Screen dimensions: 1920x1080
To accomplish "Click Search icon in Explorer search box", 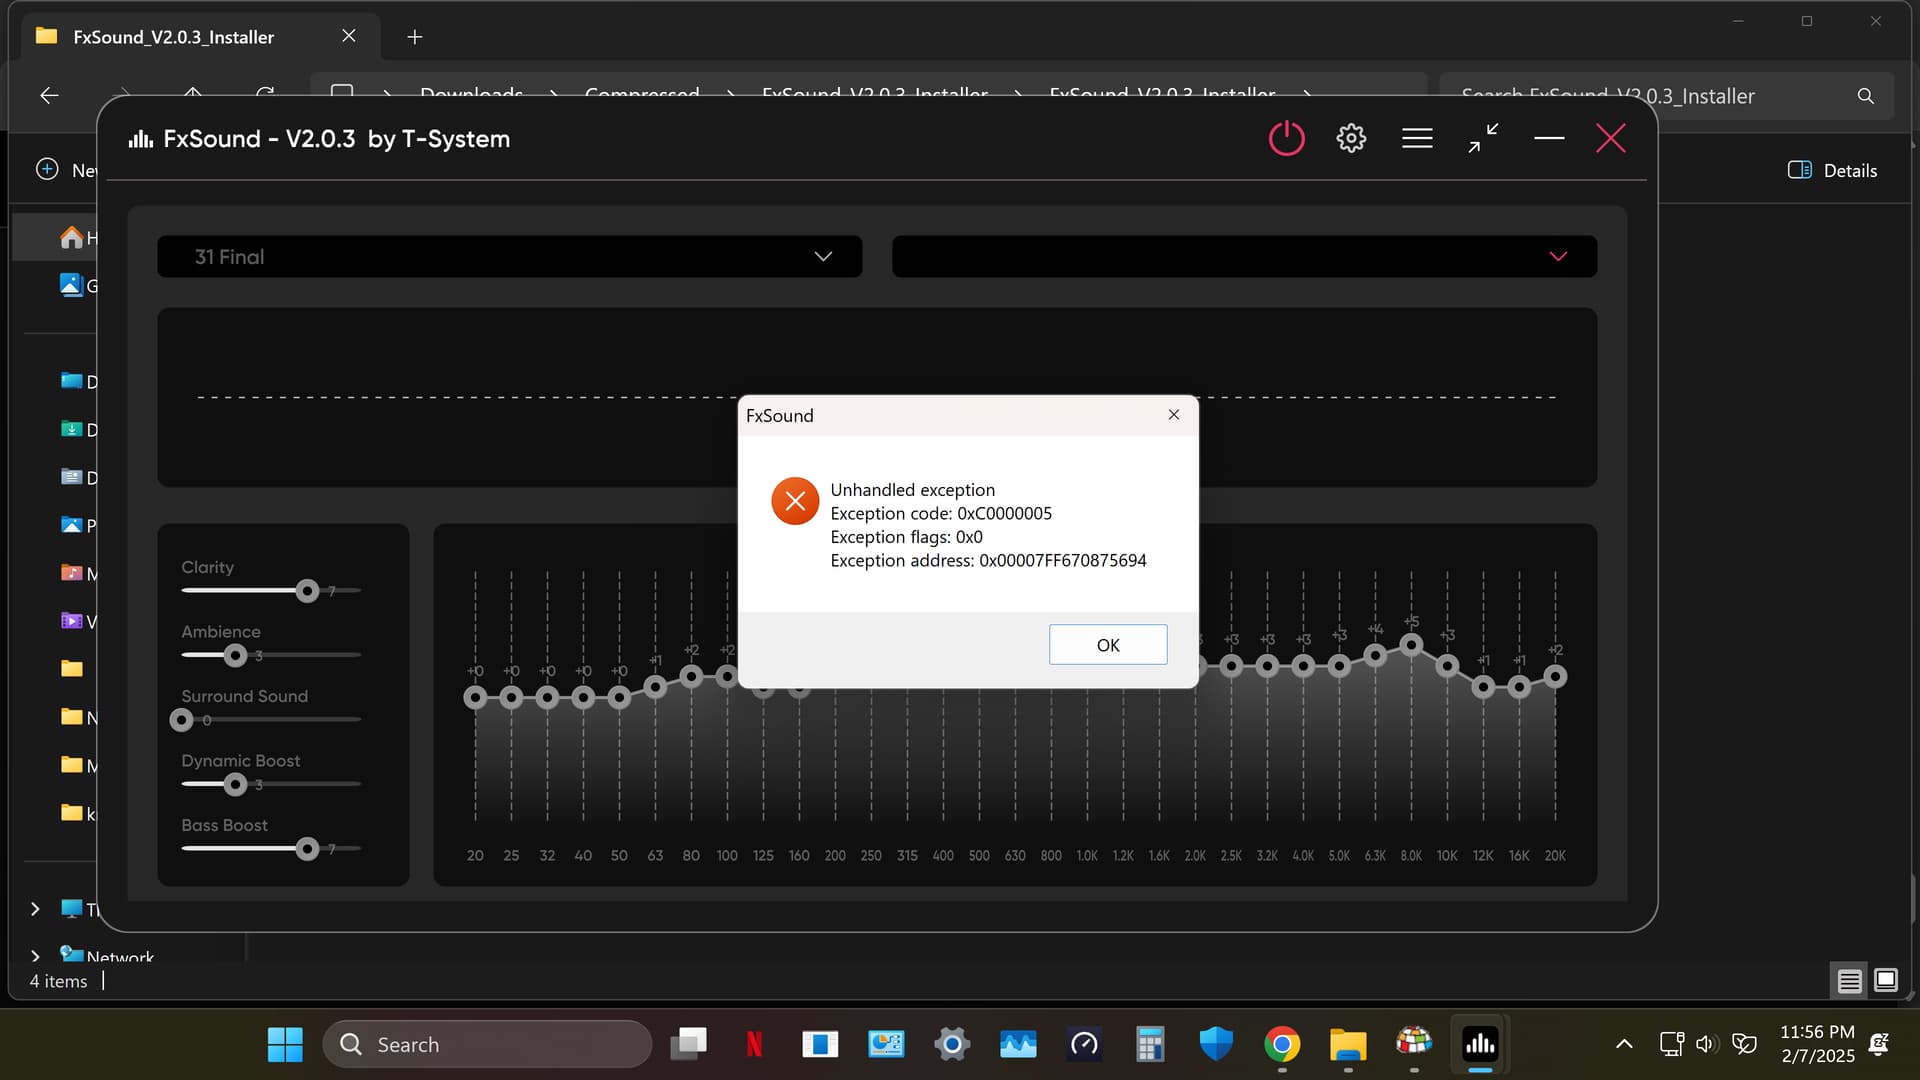I will tap(1866, 96).
